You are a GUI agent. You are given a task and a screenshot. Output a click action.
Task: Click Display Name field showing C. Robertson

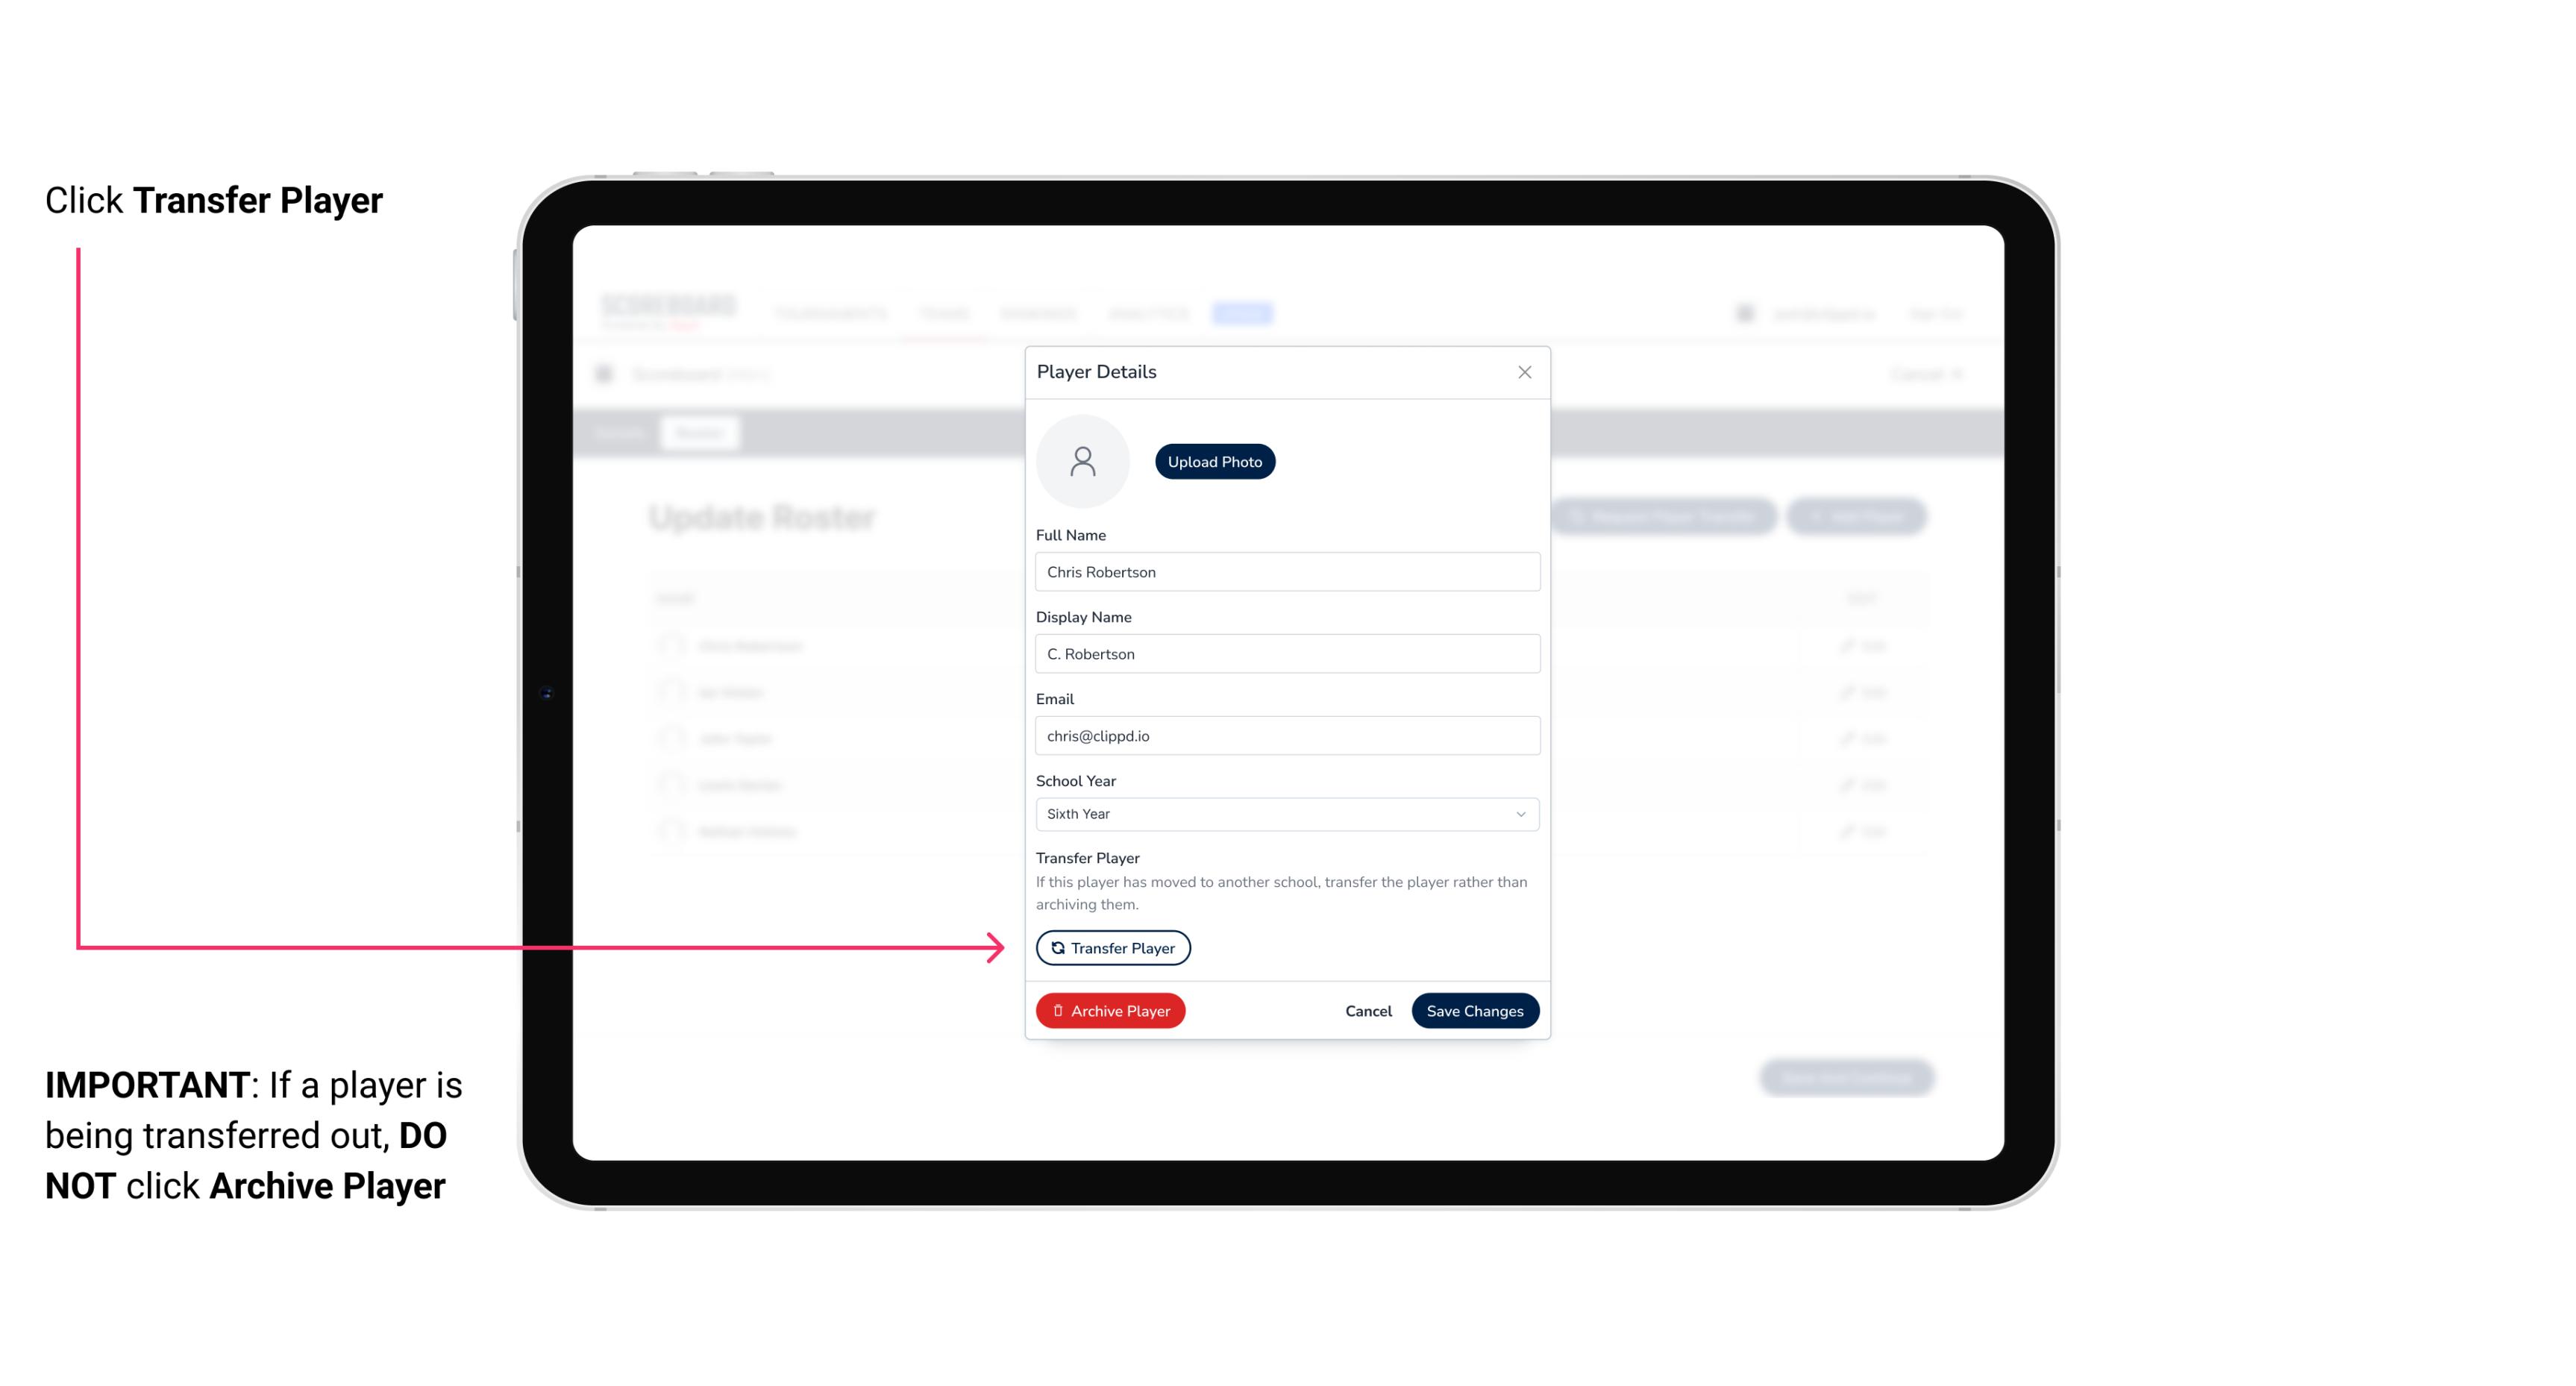1284,653
